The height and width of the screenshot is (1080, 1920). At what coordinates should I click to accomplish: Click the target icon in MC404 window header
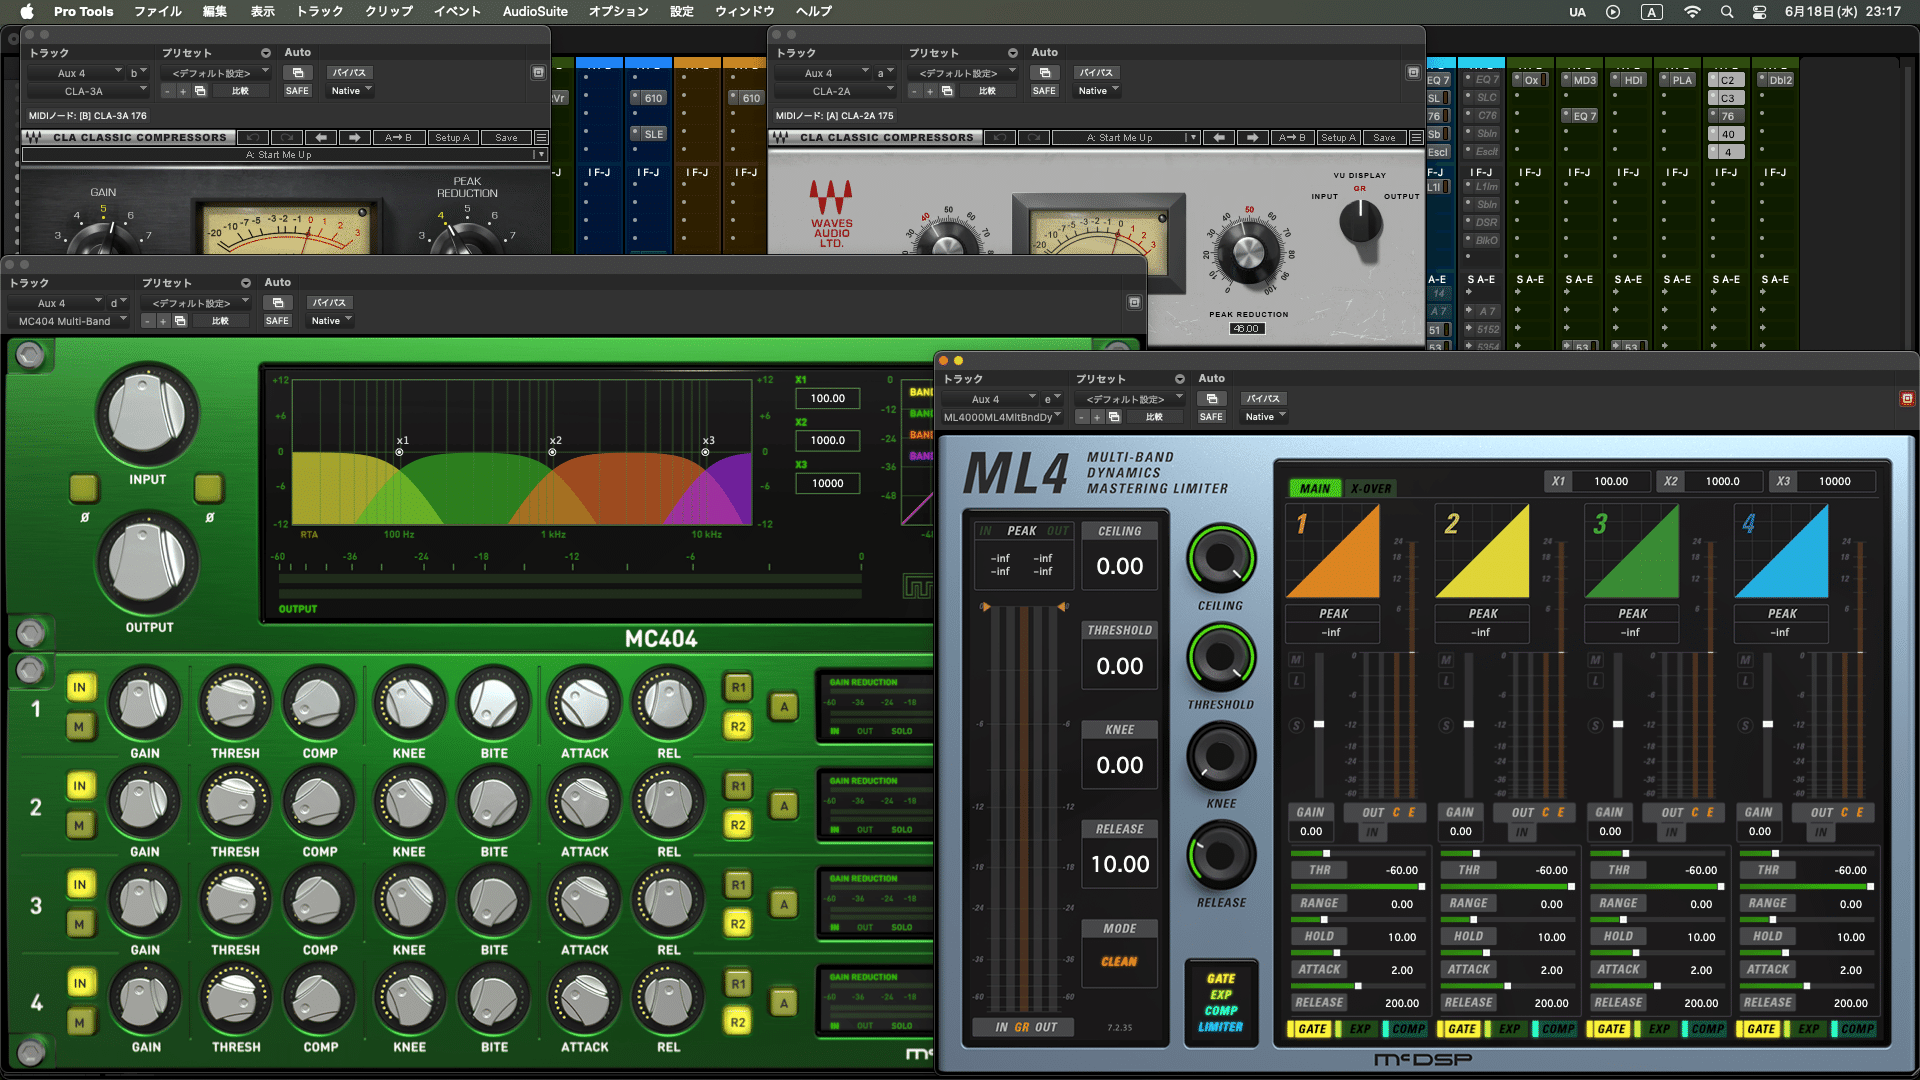pyautogui.click(x=1134, y=302)
